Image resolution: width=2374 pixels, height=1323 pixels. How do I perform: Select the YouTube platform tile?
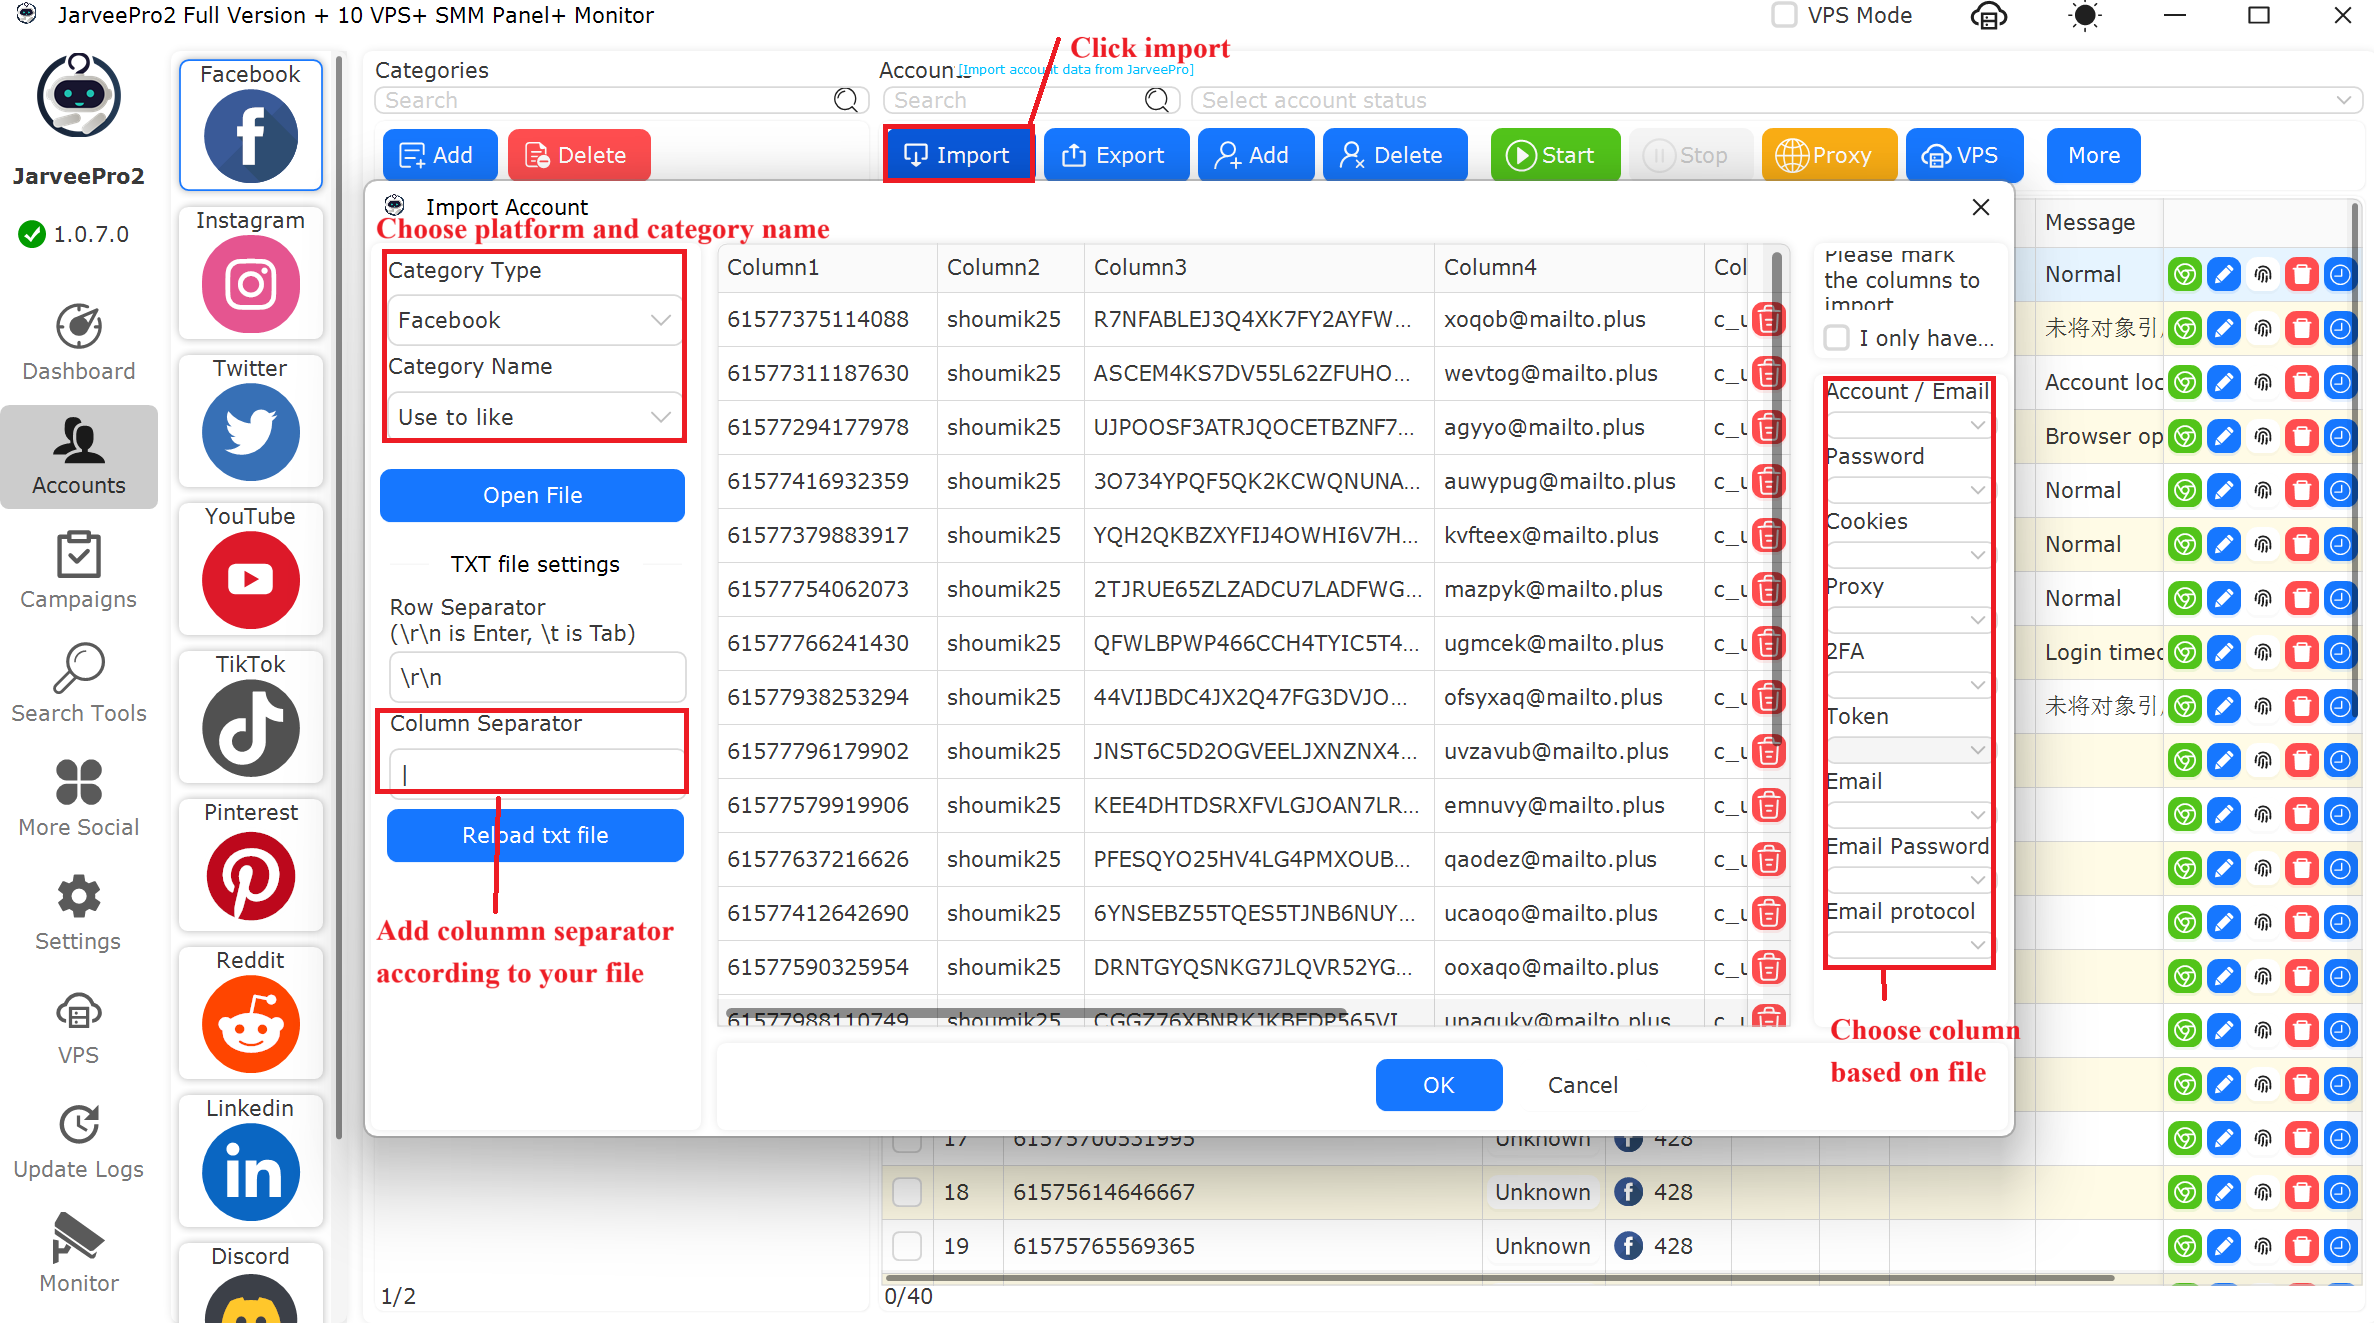pyautogui.click(x=250, y=569)
